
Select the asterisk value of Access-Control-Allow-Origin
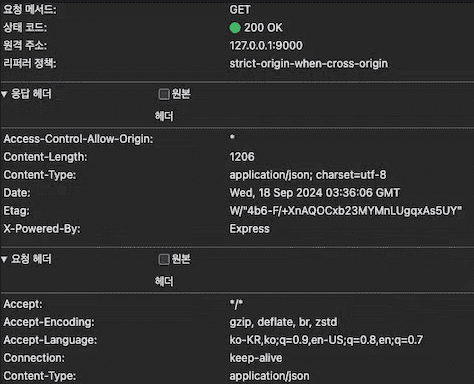click(x=232, y=137)
